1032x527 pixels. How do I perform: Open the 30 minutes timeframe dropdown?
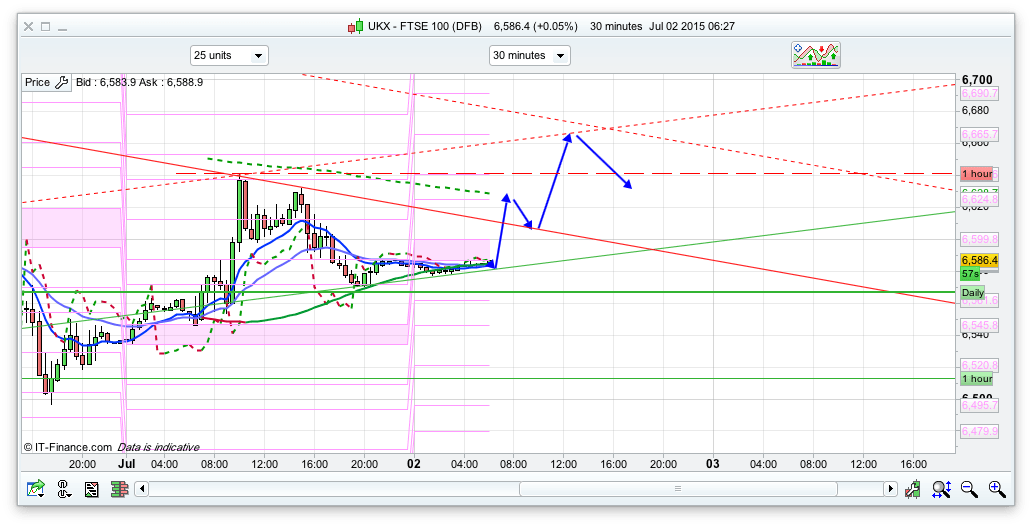529,56
